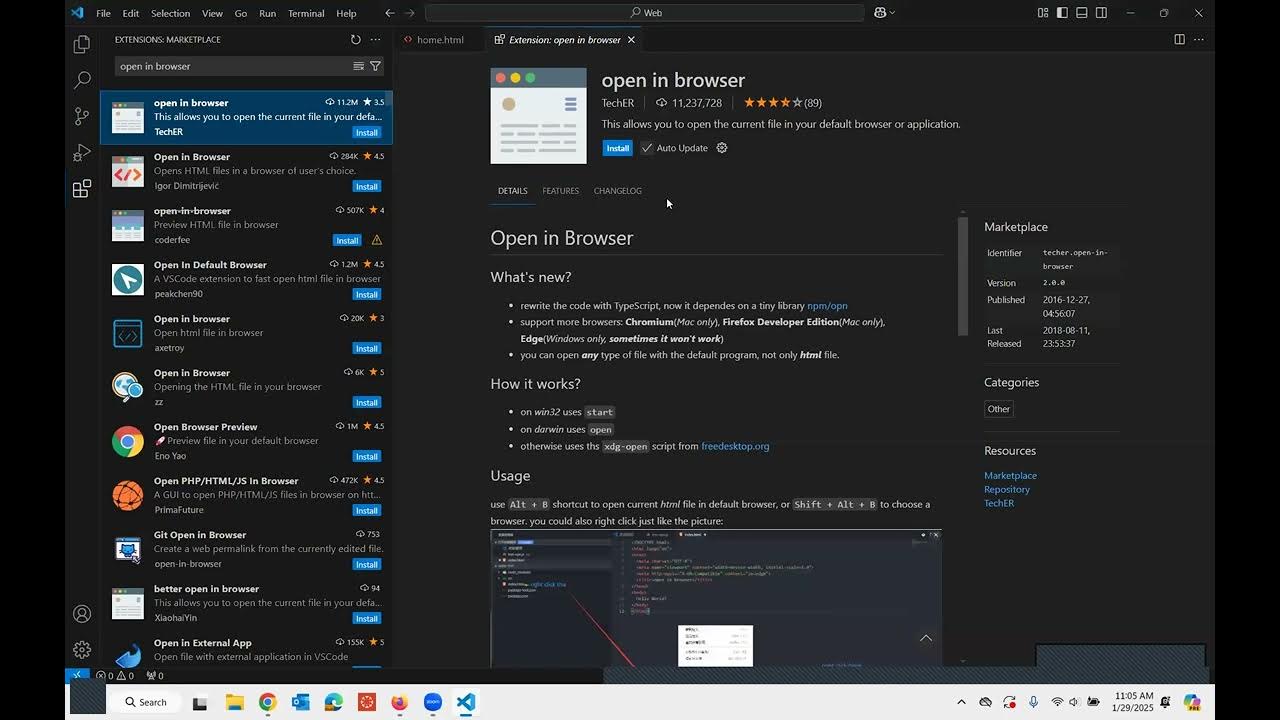The height and width of the screenshot is (720, 1280).
Task: Click the details page vertical scrollbar
Action: [963, 276]
